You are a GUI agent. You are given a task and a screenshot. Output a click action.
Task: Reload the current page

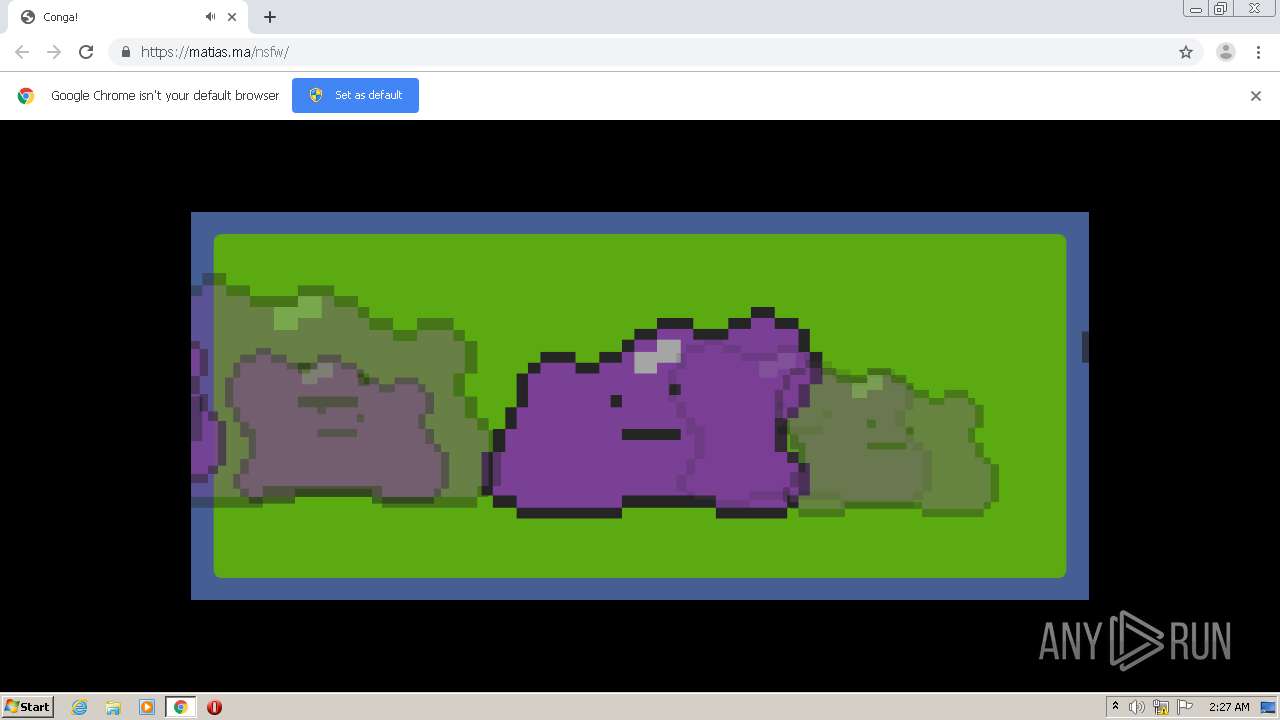point(86,52)
